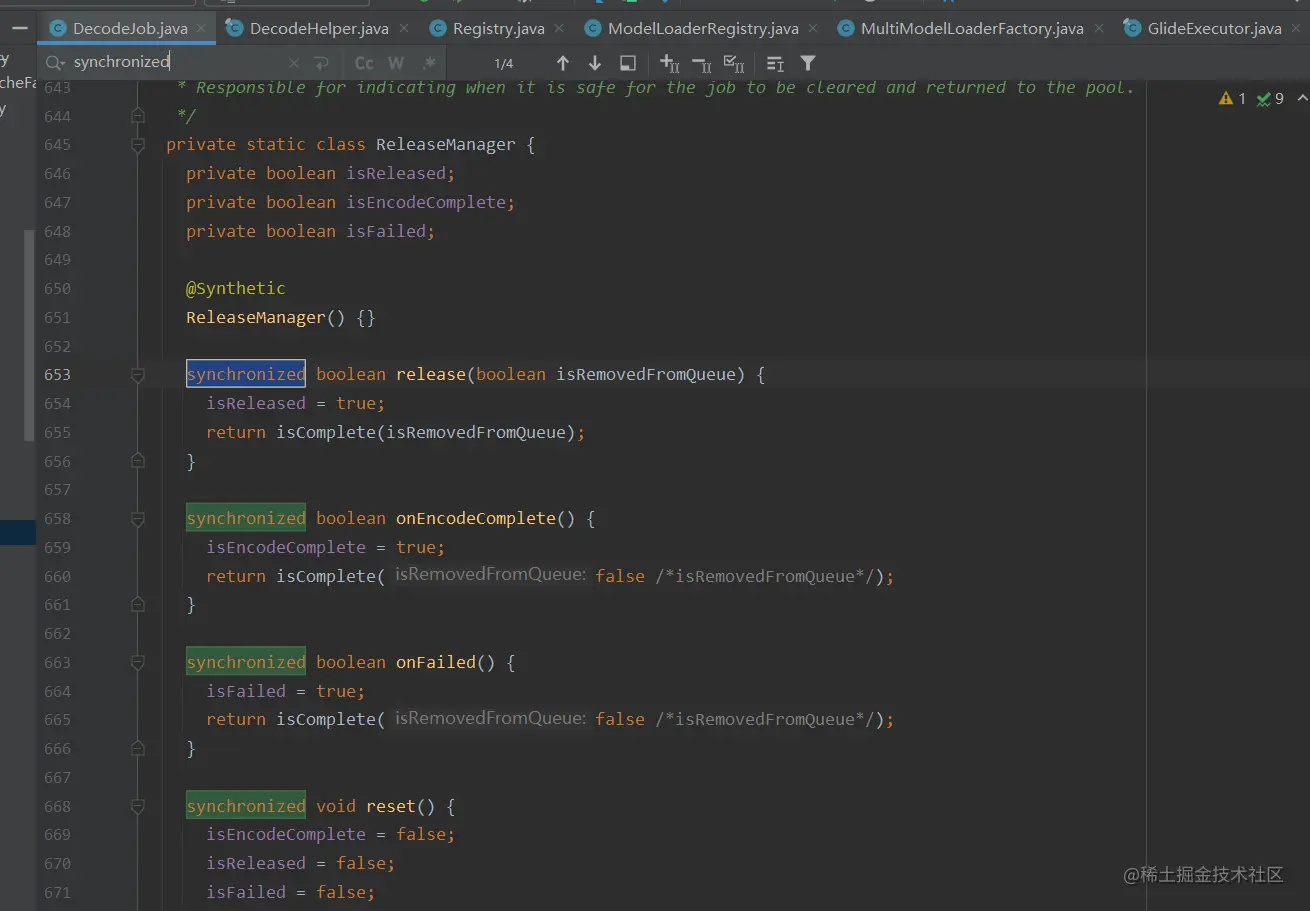
Task: Clear the synchronized search text
Action: 294,63
